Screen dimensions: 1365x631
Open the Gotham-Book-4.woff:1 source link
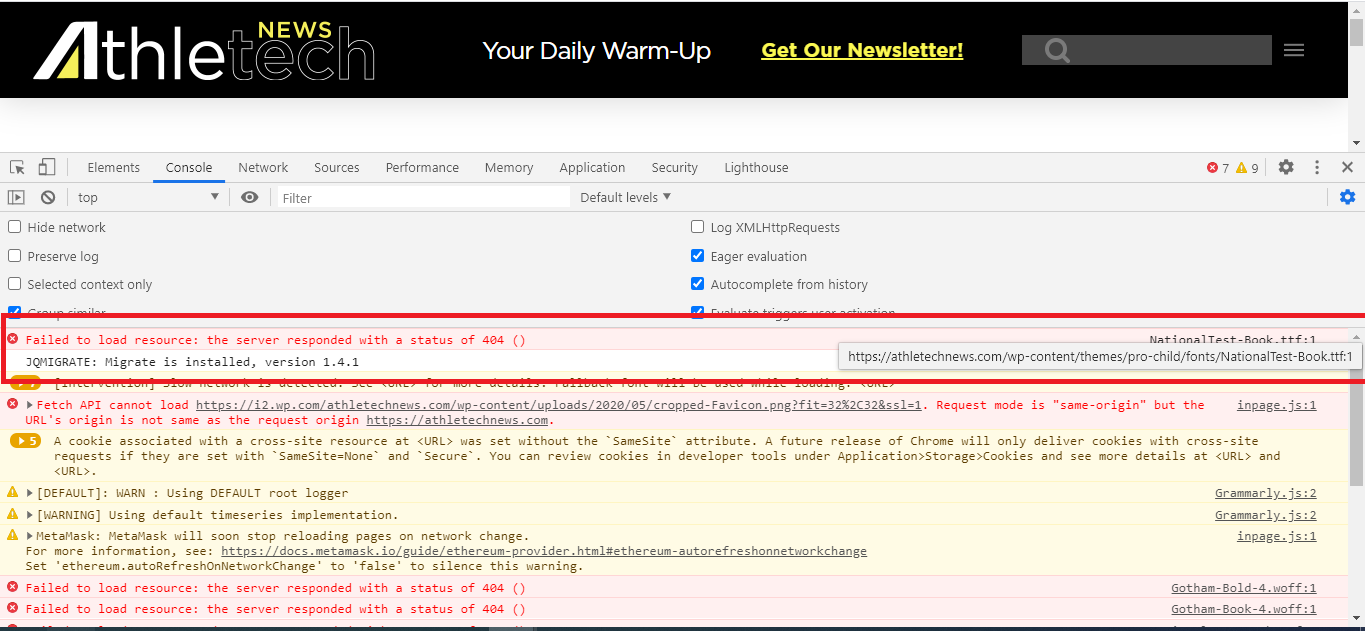coord(1244,609)
